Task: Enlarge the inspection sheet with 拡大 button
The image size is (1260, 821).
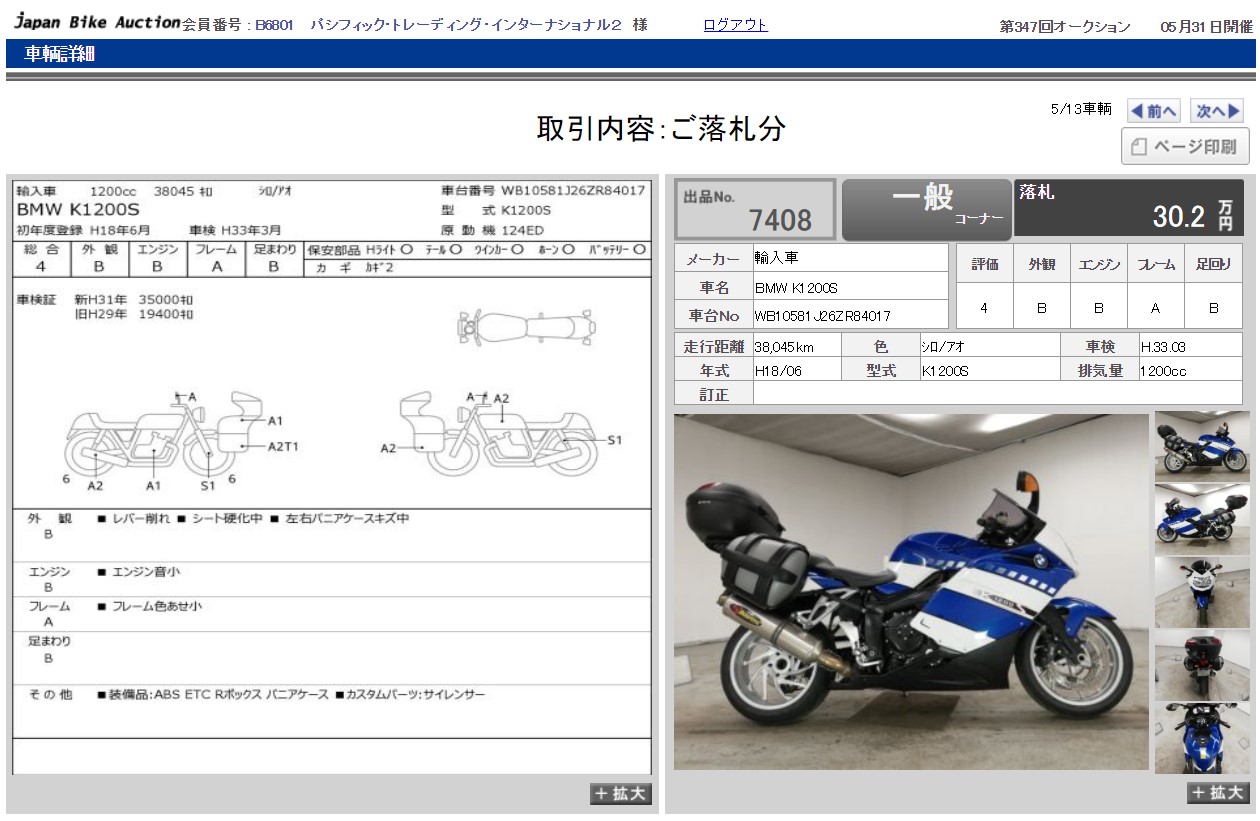Action: coord(622,794)
